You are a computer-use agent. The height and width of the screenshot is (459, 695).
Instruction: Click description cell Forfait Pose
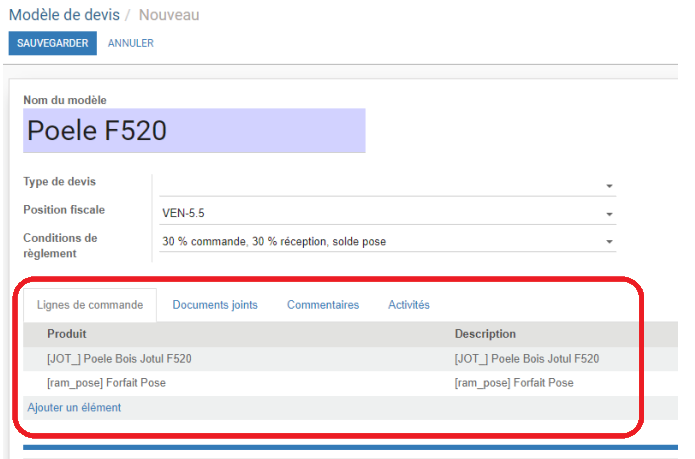coord(514,383)
